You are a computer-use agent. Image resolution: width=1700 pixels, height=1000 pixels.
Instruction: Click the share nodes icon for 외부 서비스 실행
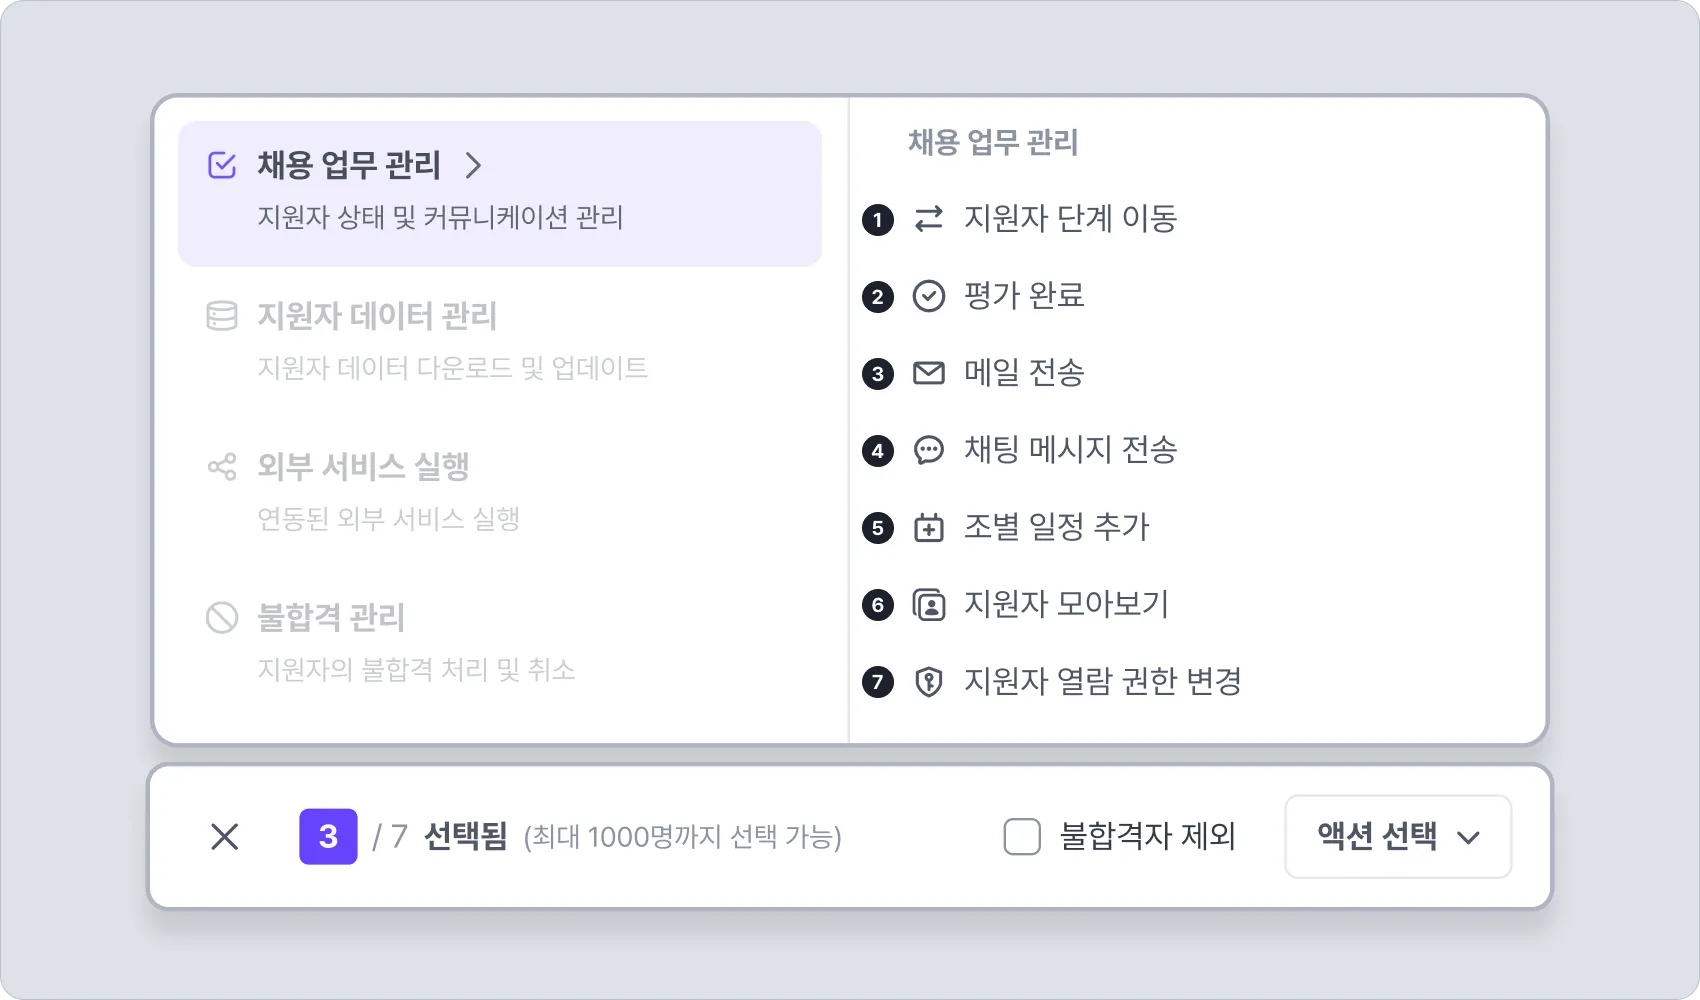coord(222,467)
